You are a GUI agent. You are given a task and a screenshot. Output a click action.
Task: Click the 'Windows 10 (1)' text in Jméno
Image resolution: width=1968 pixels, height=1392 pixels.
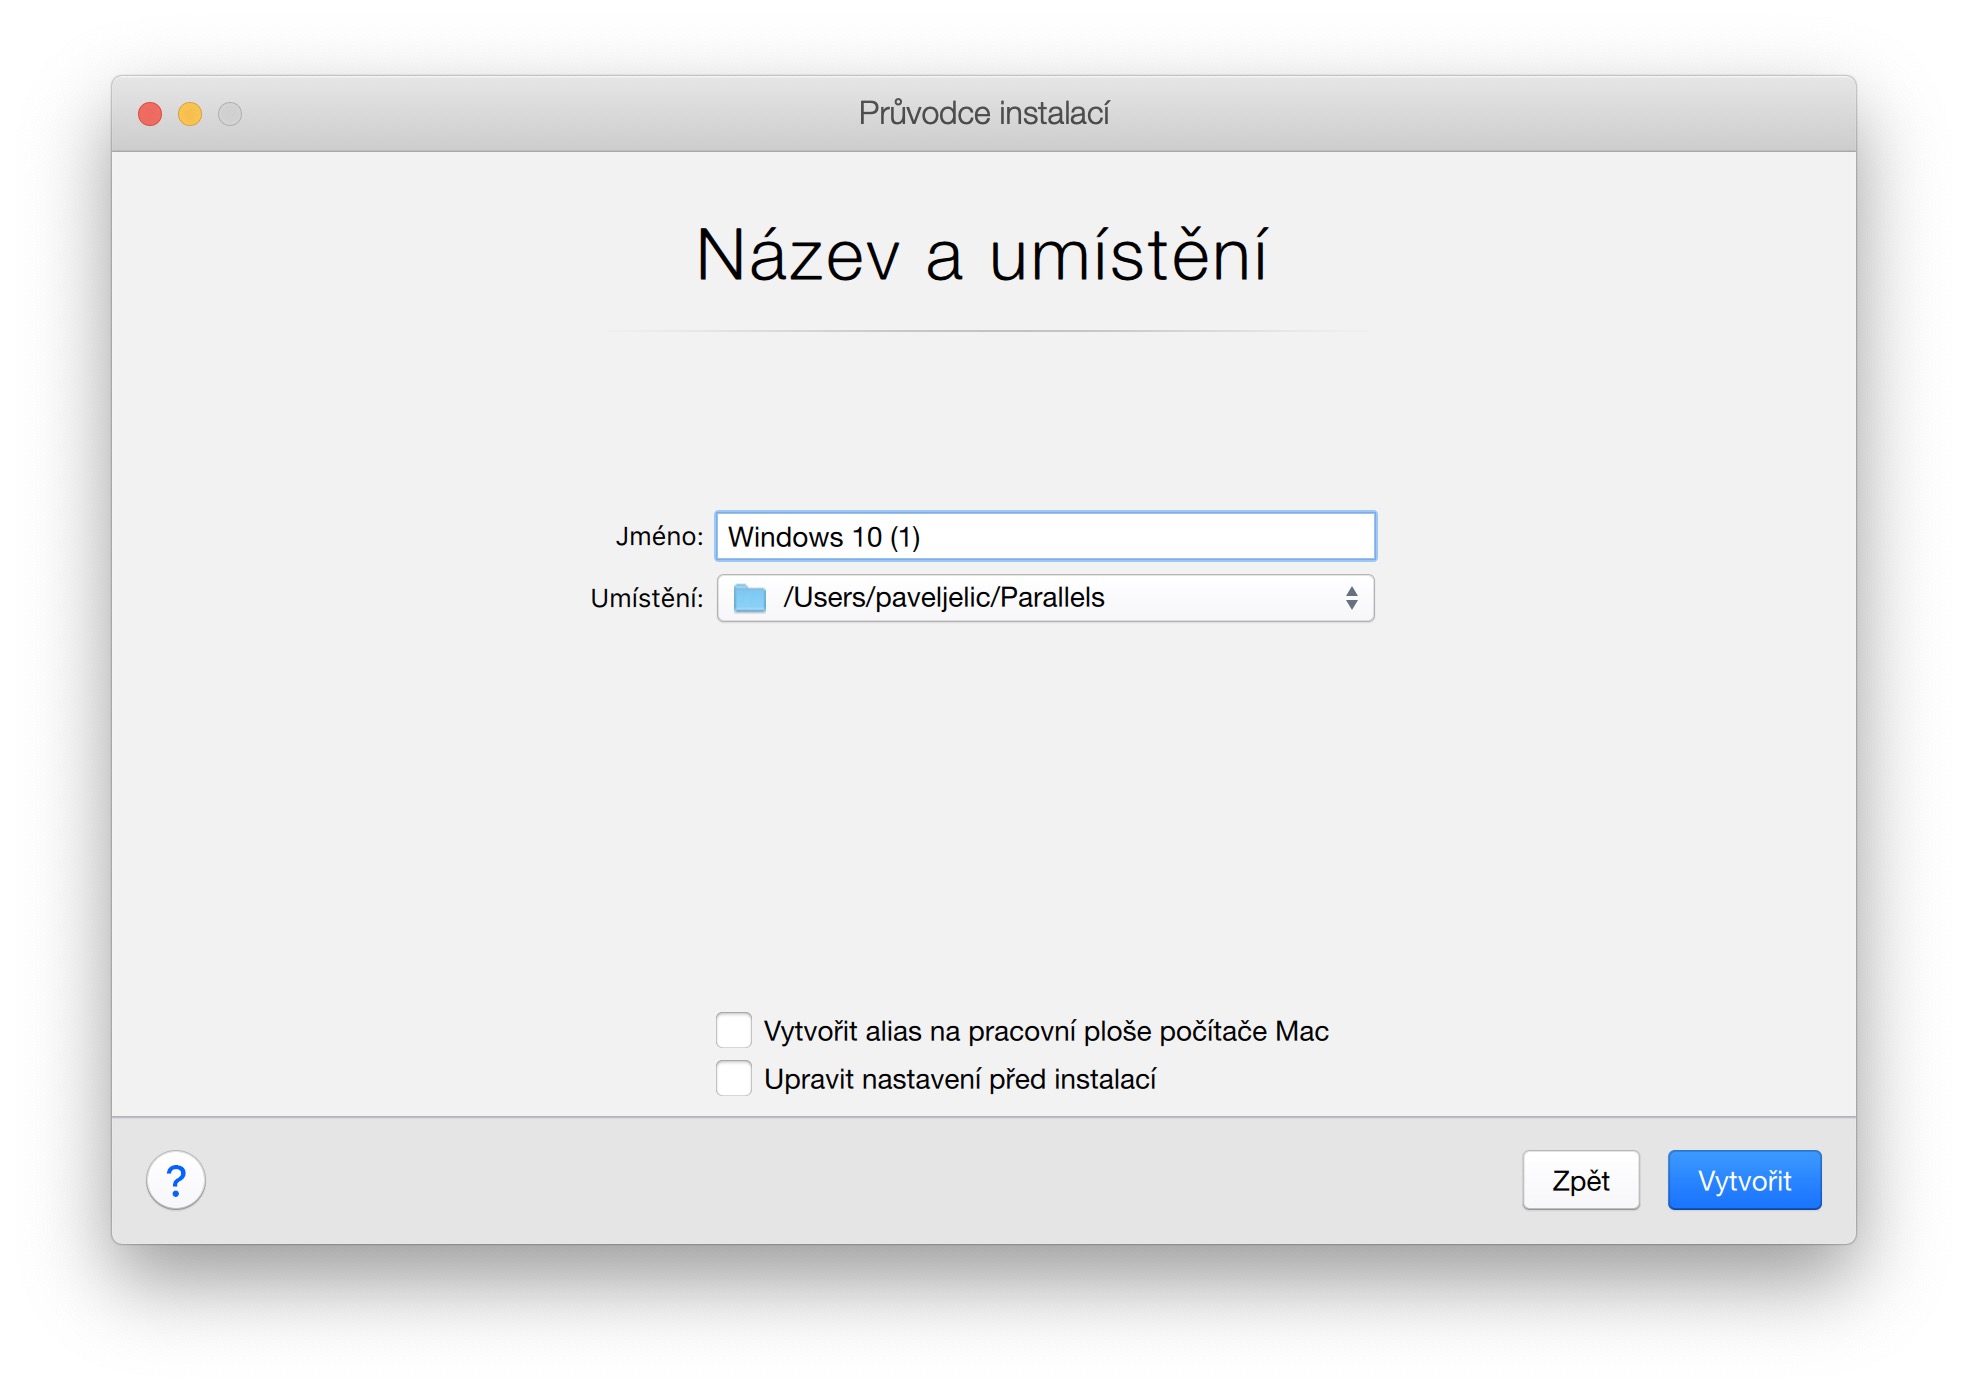tap(823, 537)
